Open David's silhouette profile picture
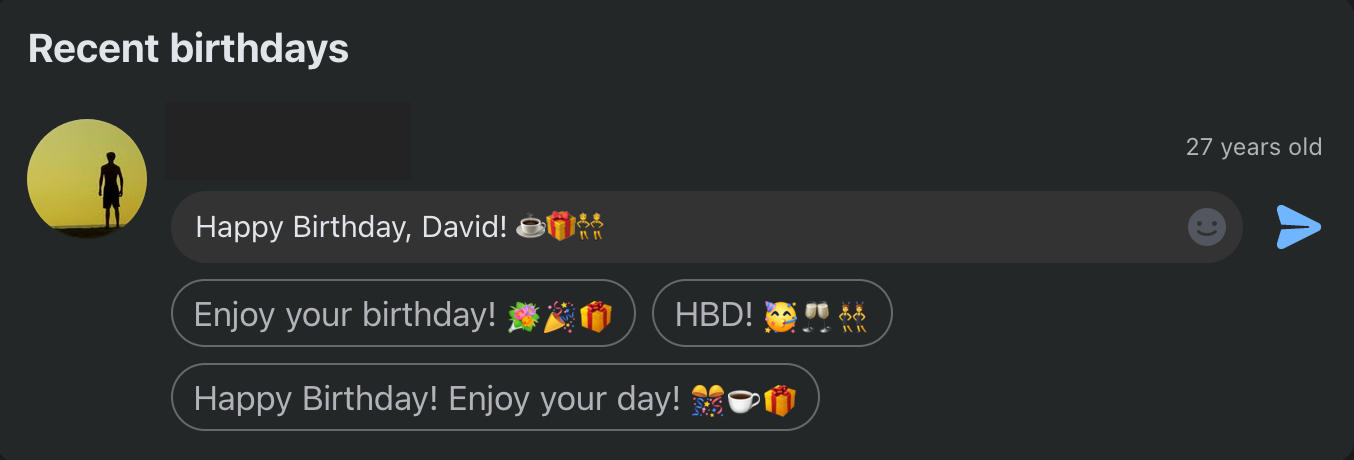This screenshot has height=460, width=1354. 87,179
